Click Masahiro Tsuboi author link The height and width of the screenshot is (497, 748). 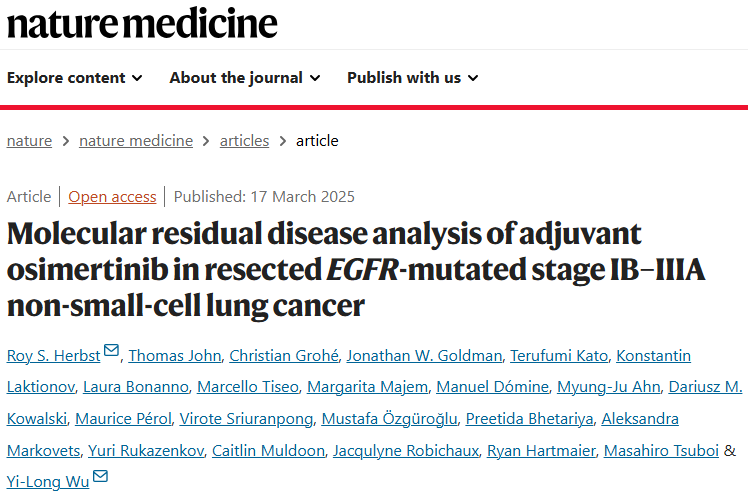[661, 451]
